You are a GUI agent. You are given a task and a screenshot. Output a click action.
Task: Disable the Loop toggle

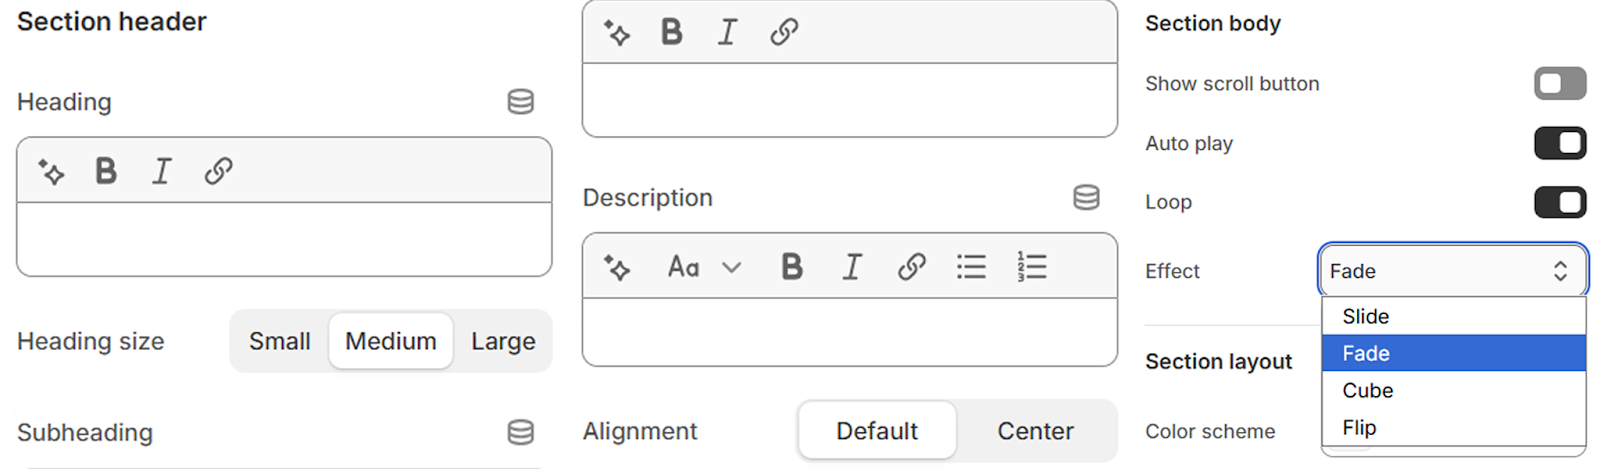1559,202
